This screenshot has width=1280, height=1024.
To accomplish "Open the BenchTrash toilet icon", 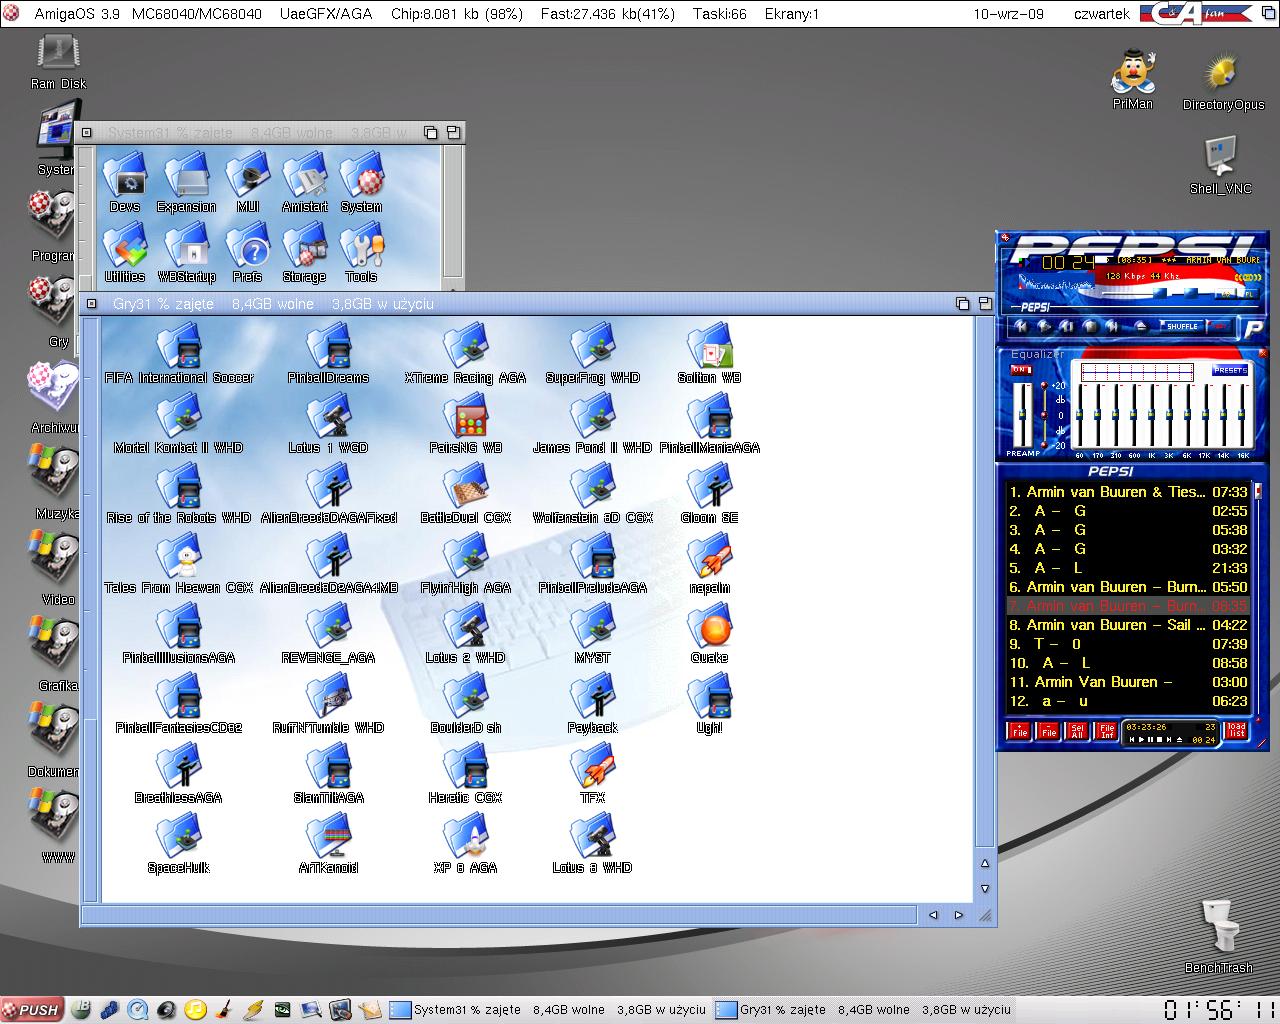I will (x=1218, y=937).
